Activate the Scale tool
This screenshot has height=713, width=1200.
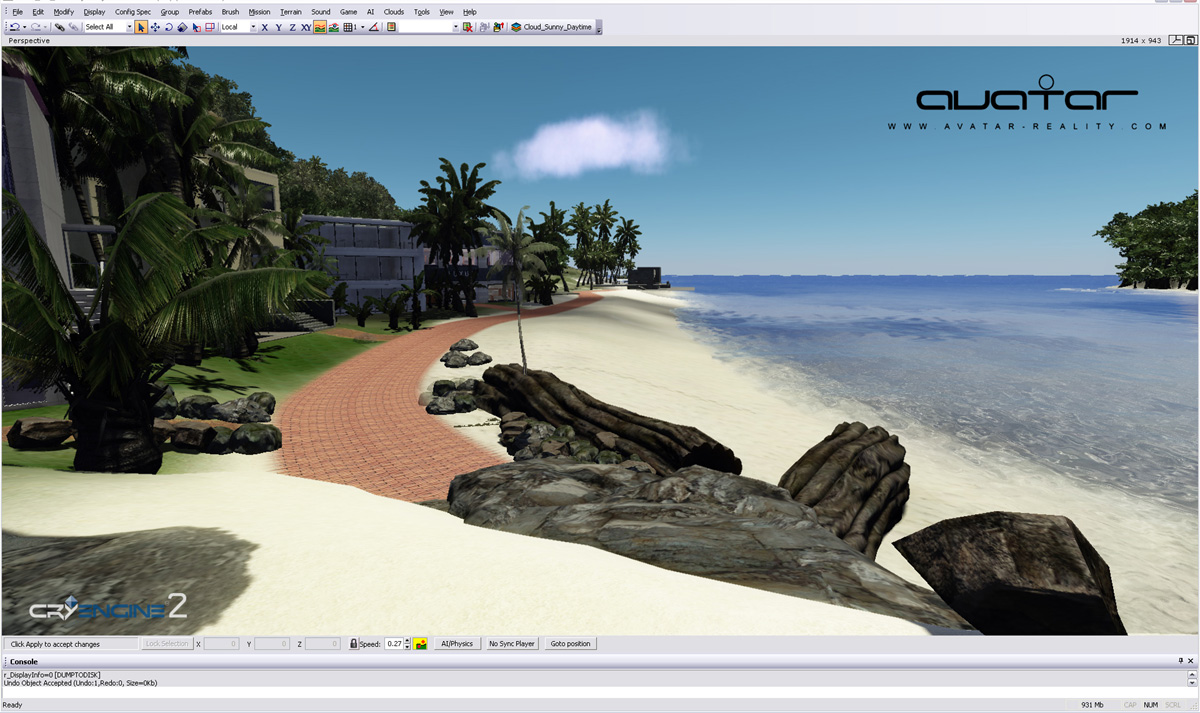[x=182, y=27]
